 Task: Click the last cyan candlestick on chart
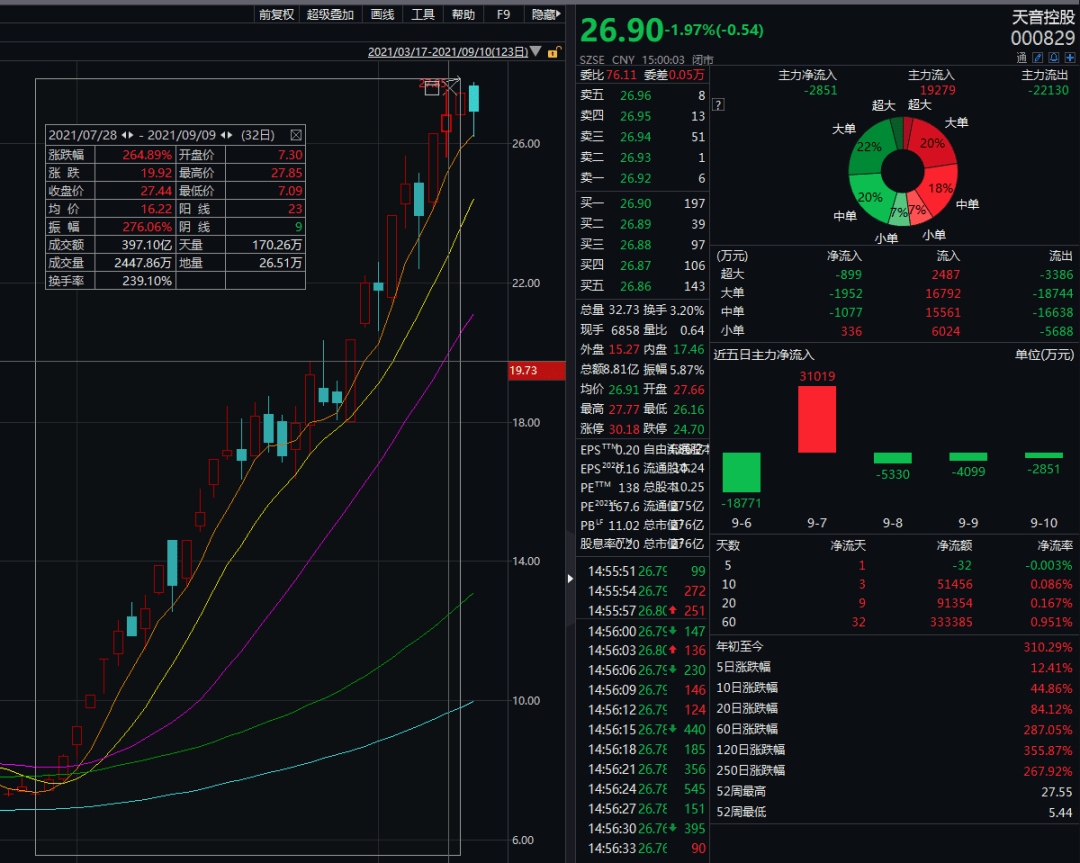[x=474, y=98]
